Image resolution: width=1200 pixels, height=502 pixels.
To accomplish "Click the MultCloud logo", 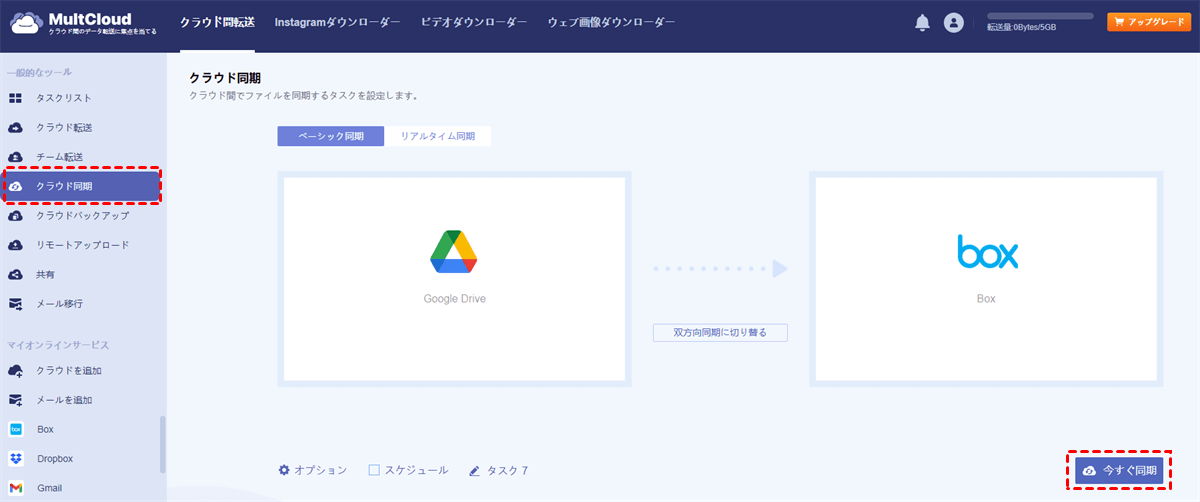I will pyautogui.click(x=84, y=23).
